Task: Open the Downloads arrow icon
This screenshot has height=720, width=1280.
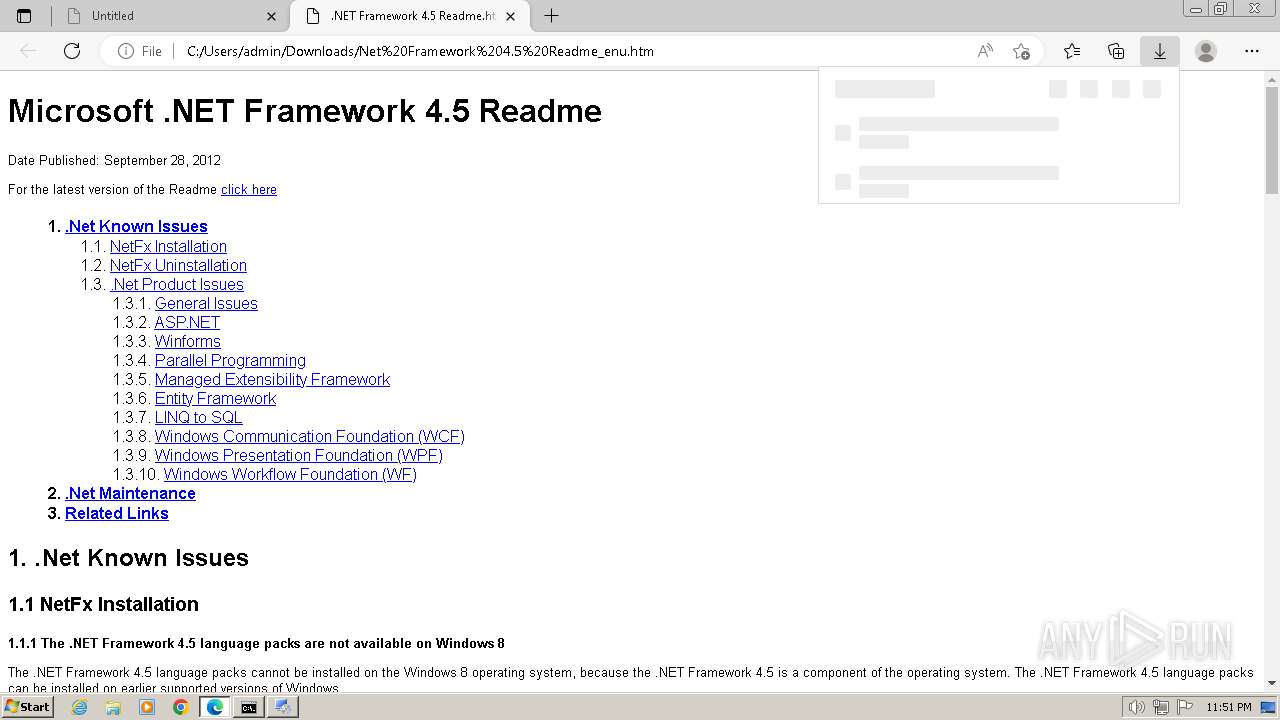Action: pos(1160,51)
